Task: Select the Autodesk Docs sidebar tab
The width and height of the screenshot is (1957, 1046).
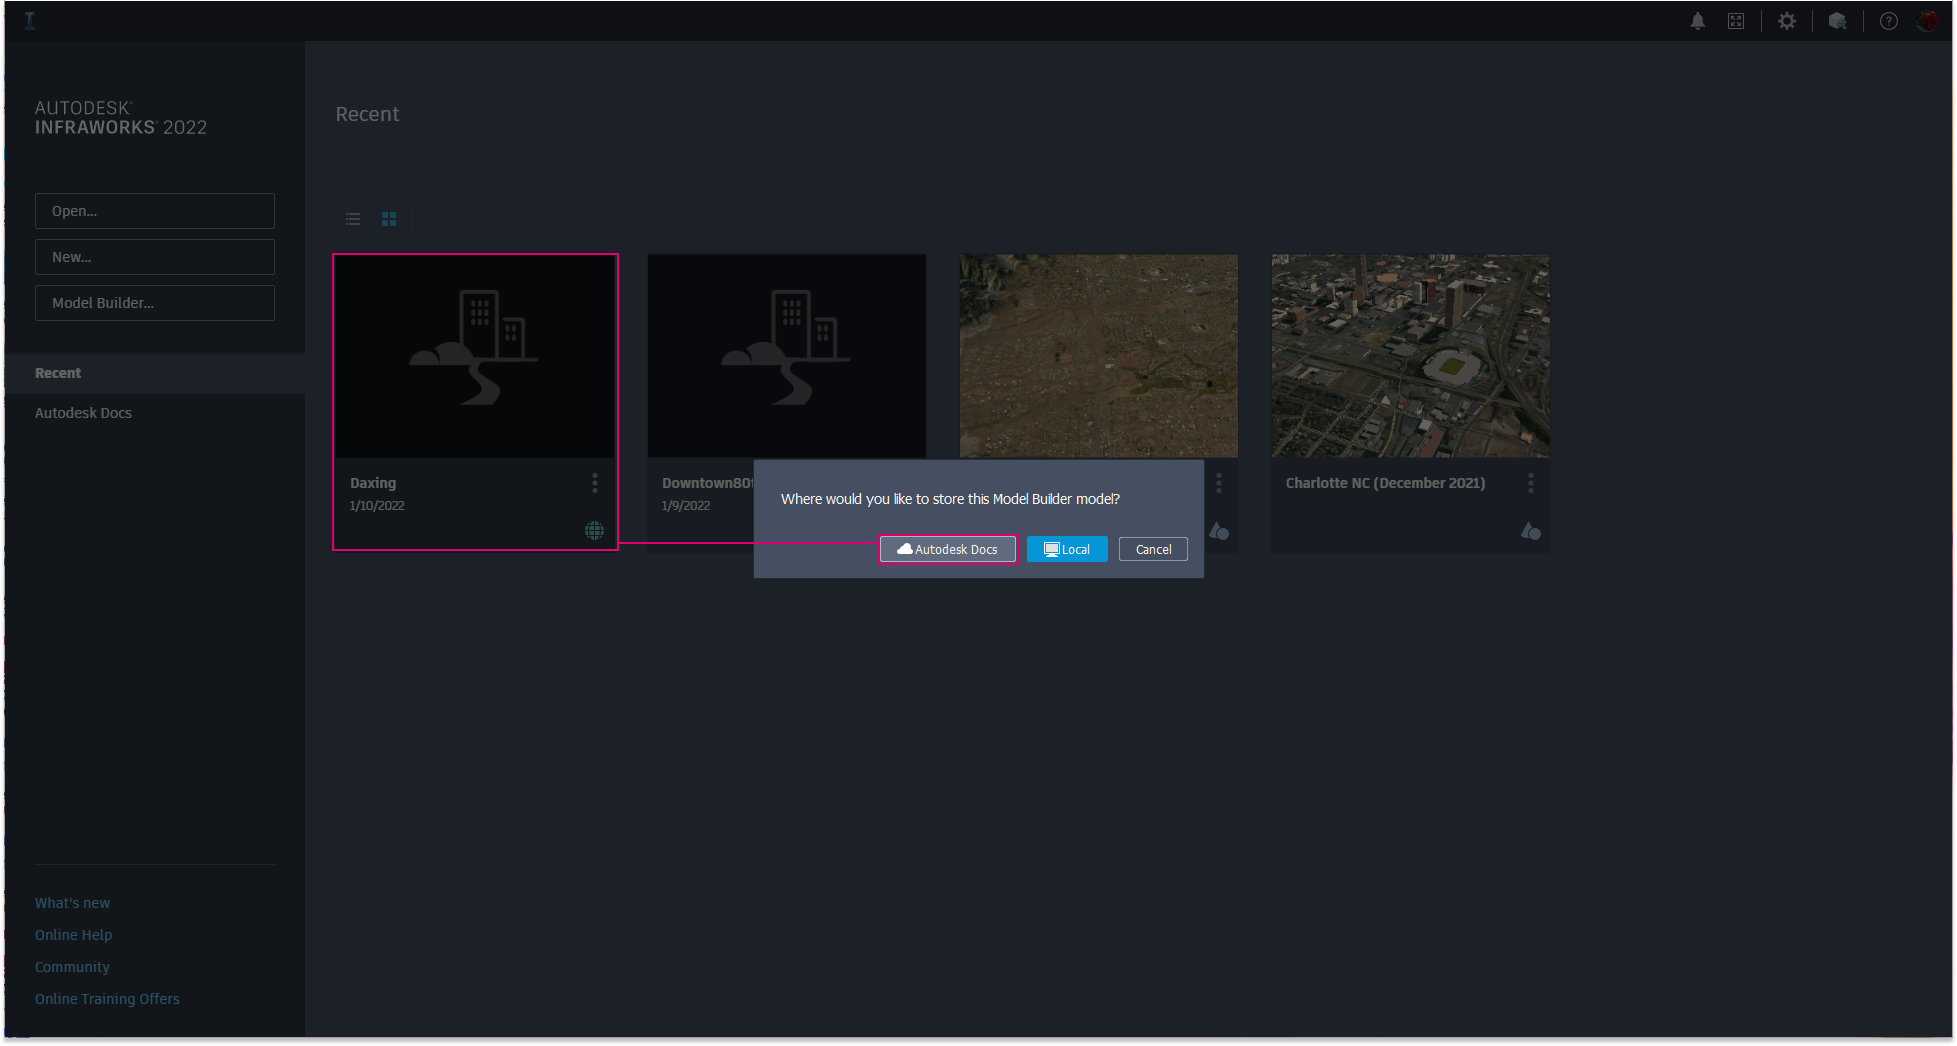Action: tap(155, 413)
